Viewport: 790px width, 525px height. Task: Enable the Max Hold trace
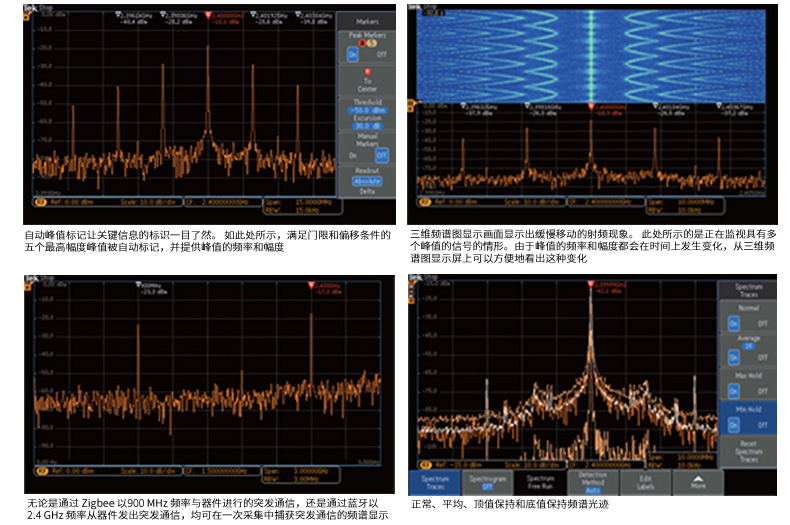732,389
